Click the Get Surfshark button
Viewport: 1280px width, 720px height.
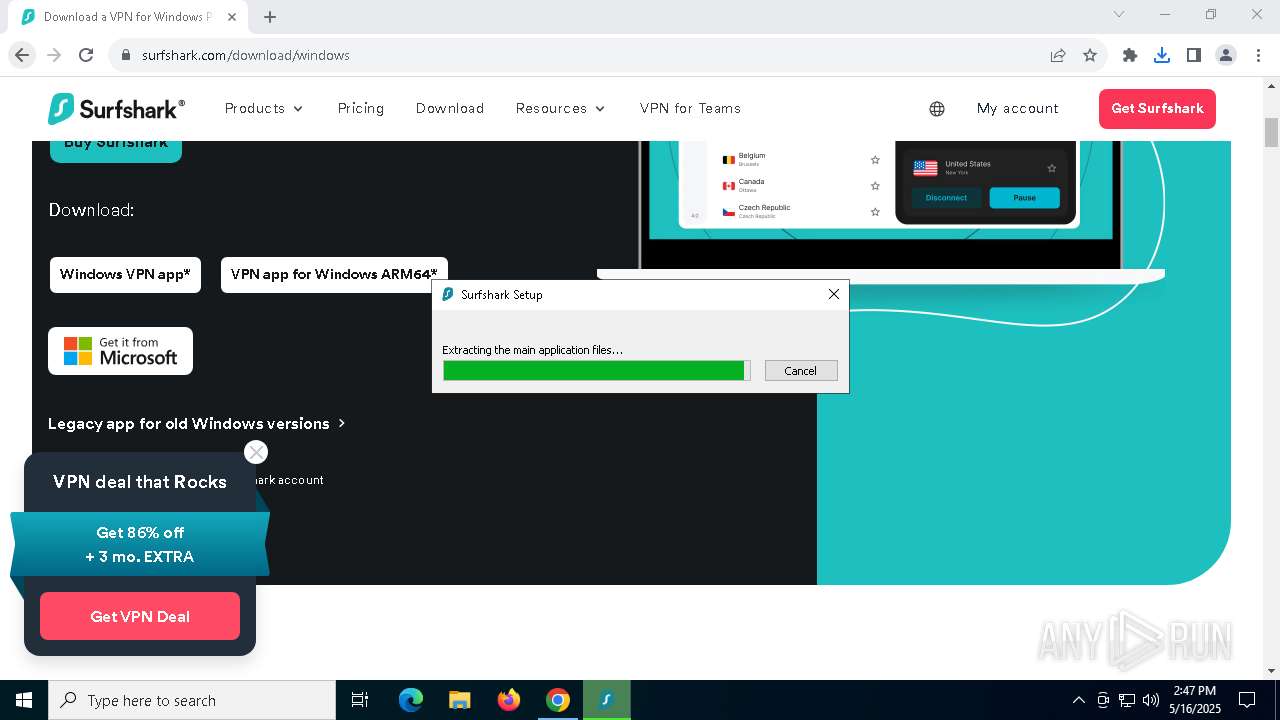(1157, 108)
